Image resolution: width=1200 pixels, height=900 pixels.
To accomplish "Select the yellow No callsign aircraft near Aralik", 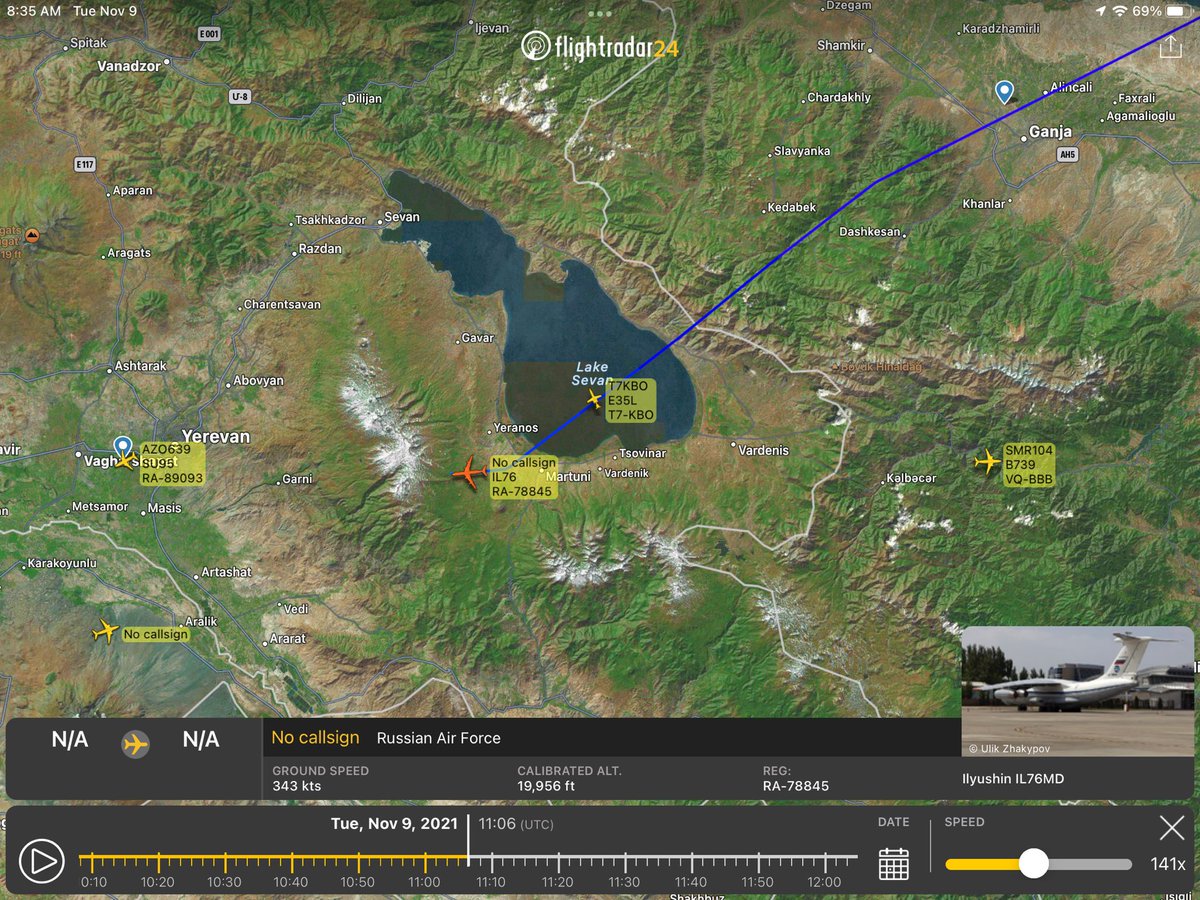I will pos(105,631).
